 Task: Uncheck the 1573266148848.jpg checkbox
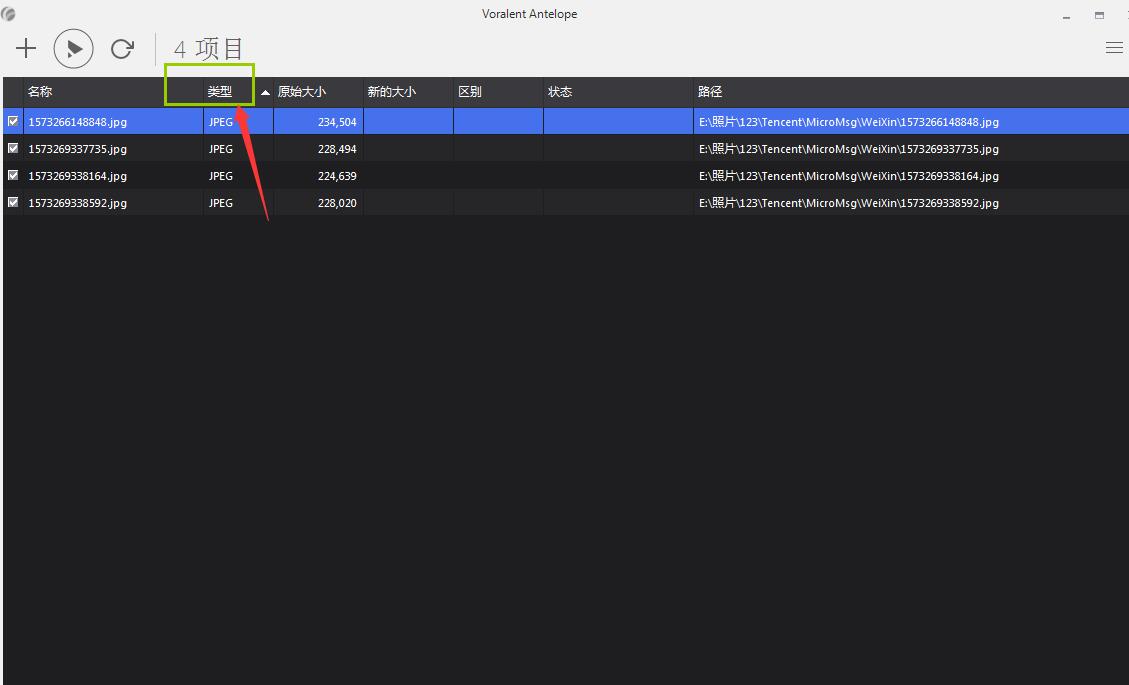tap(13, 121)
